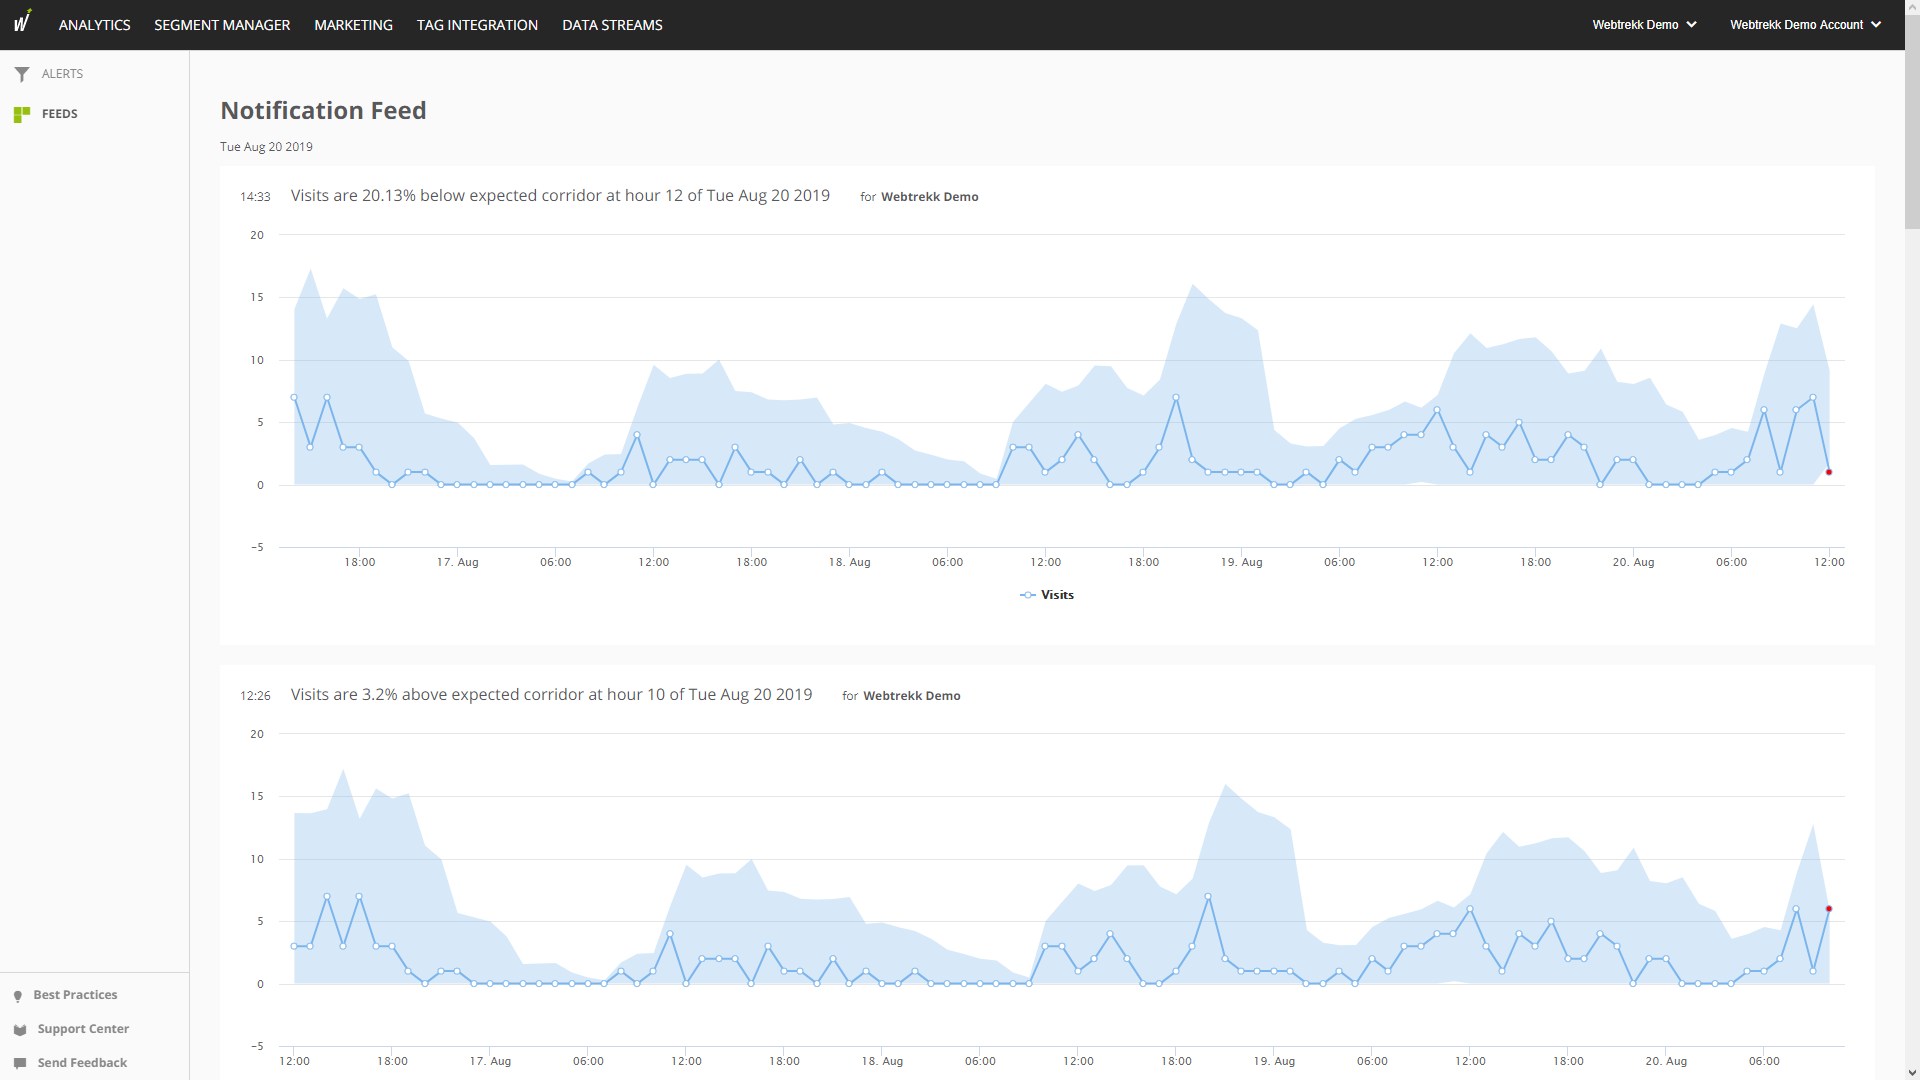1920x1080 pixels.
Task: Click the Tag Integration menu icon
Action: coord(477,24)
